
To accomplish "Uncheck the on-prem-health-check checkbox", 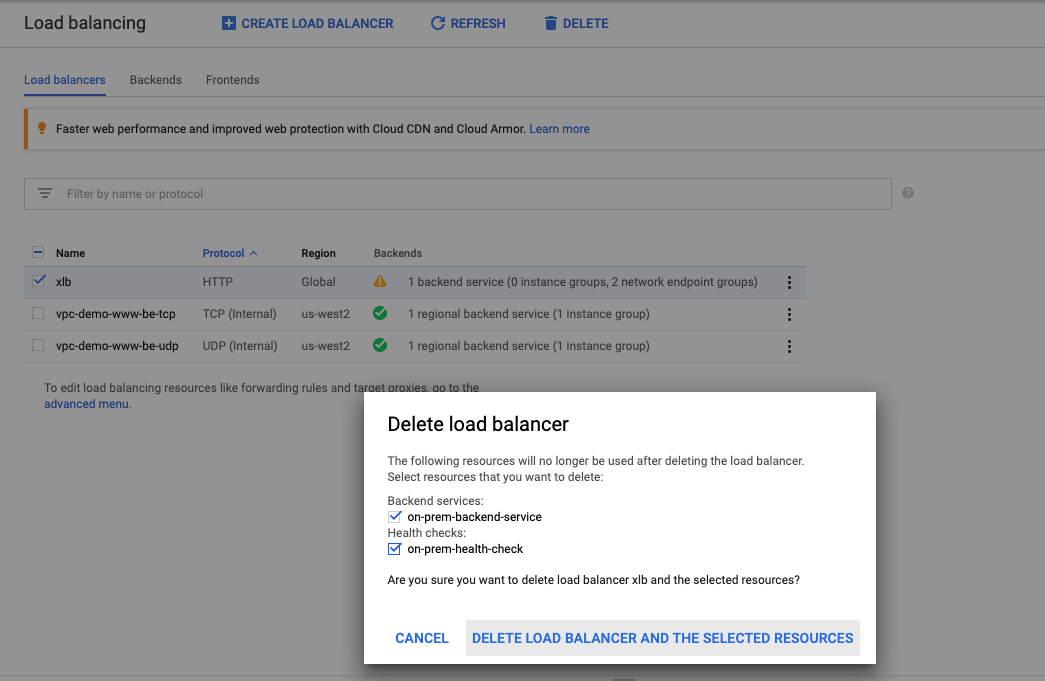I will [394, 549].
